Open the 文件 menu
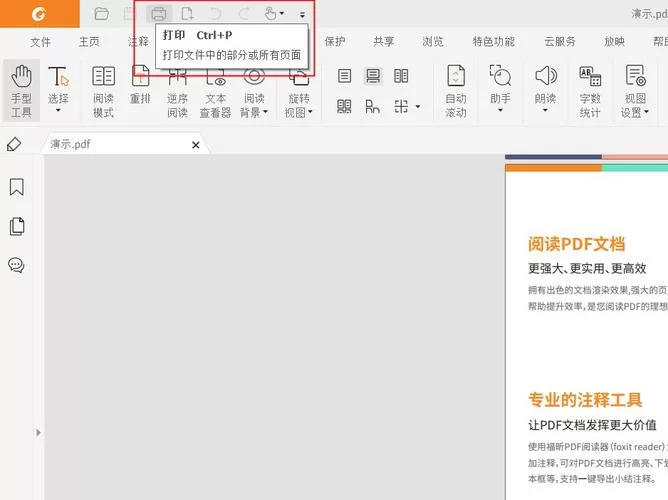Viewport: 668px width, 500px height. tap(40, 42)
